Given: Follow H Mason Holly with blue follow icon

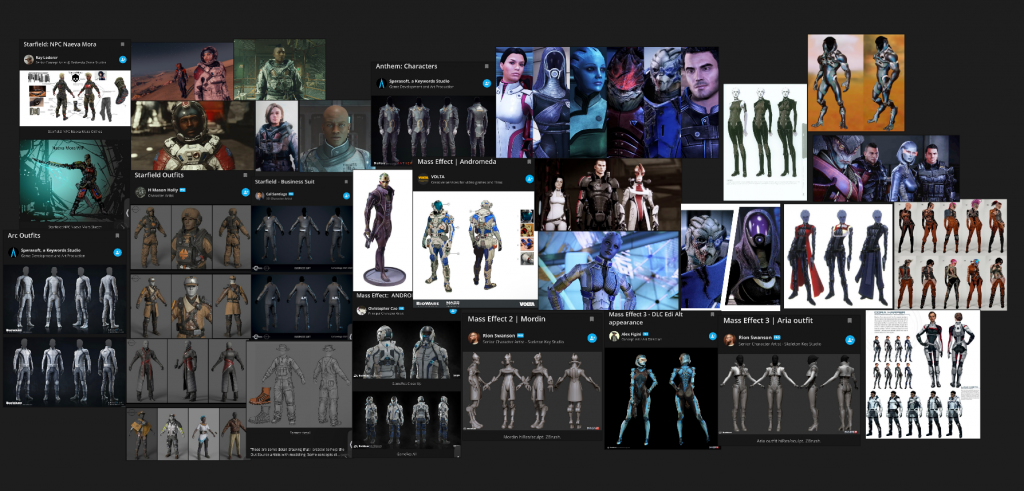Looking at the screenshot, I should 246,193.
